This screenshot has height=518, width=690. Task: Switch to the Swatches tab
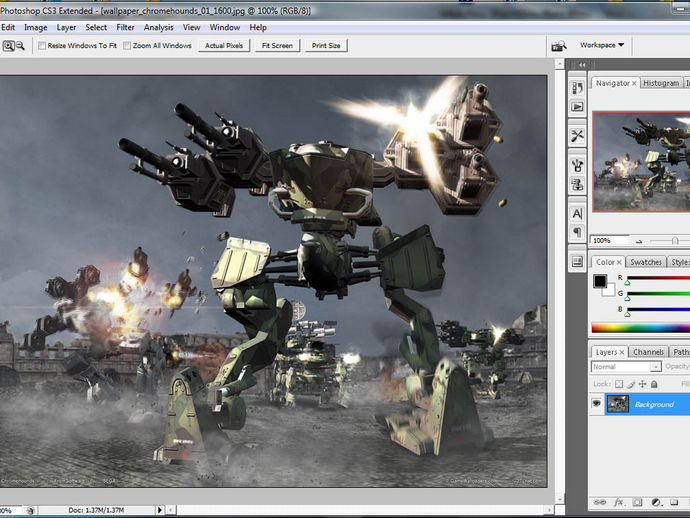coord(646,262)
